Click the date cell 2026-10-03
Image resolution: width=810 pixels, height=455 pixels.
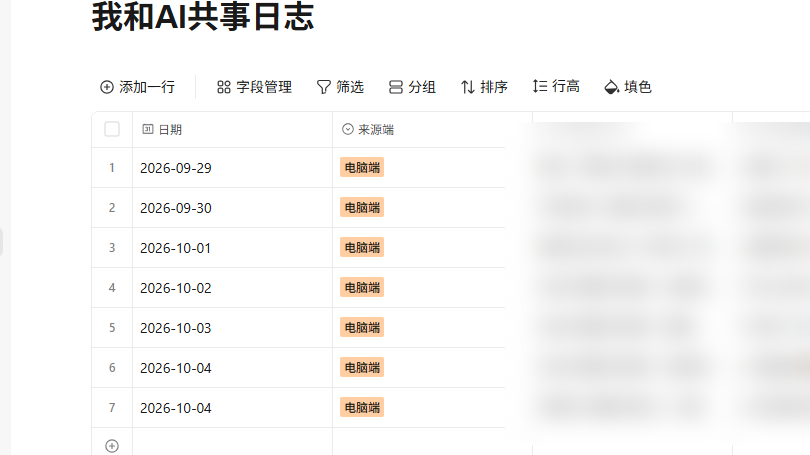(232, 328)
